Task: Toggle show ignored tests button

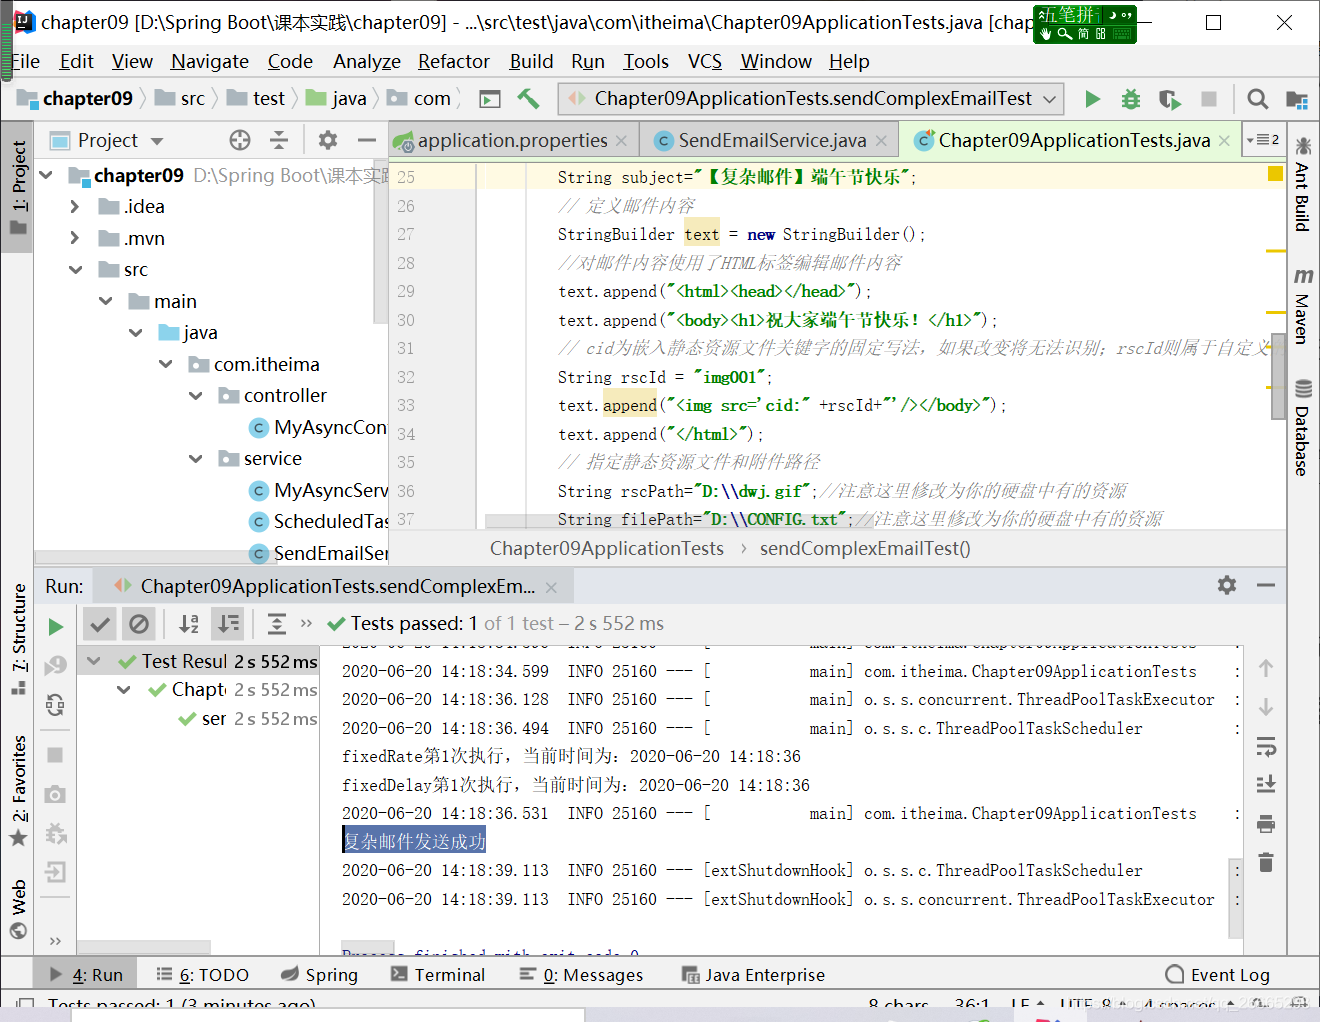Action: (139, 624)
